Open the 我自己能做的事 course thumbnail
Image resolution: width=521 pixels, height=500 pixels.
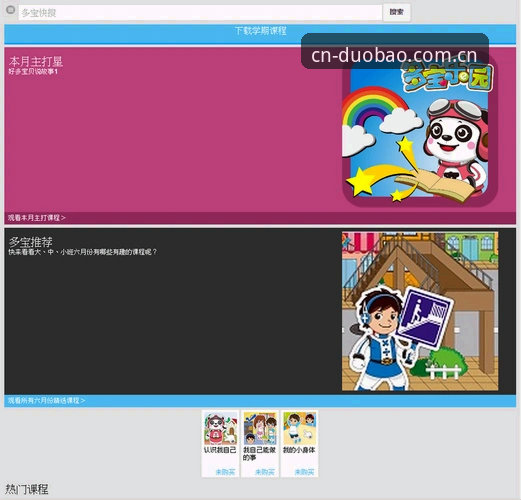click(x=260, y=428)
